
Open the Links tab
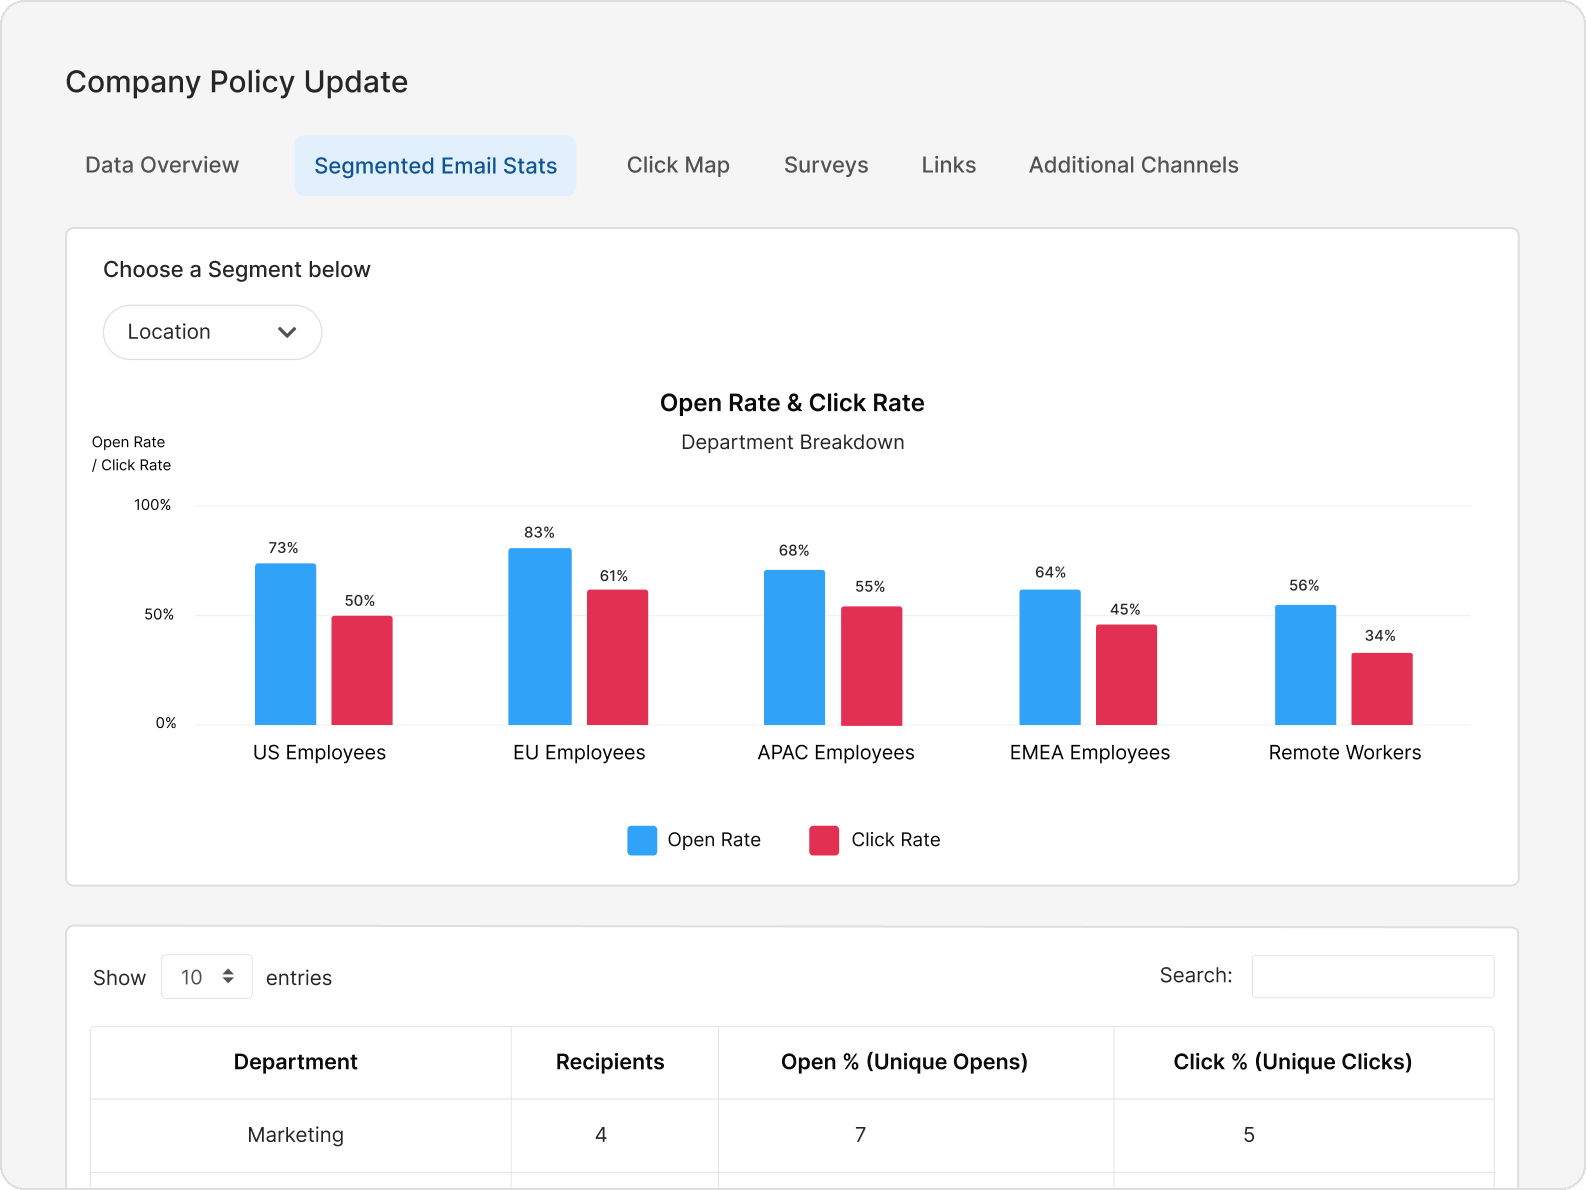coord(948,165)
